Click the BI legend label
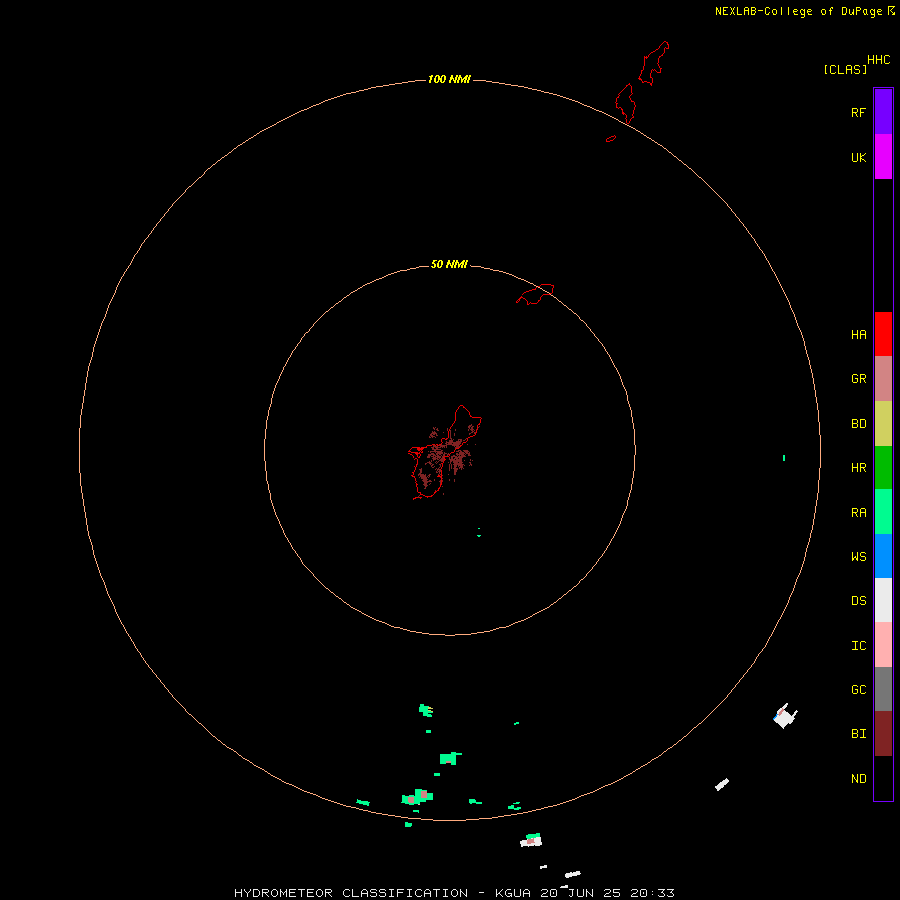This screenshot has height=900, width=900. 858,734
